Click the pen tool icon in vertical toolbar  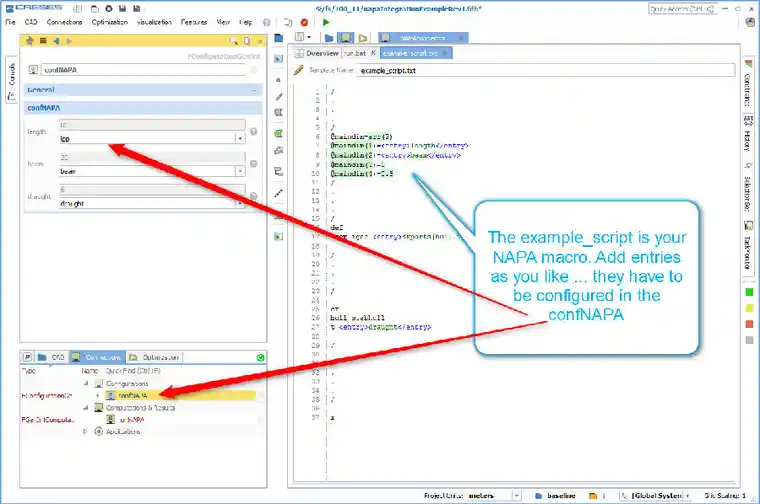(279, 96)
